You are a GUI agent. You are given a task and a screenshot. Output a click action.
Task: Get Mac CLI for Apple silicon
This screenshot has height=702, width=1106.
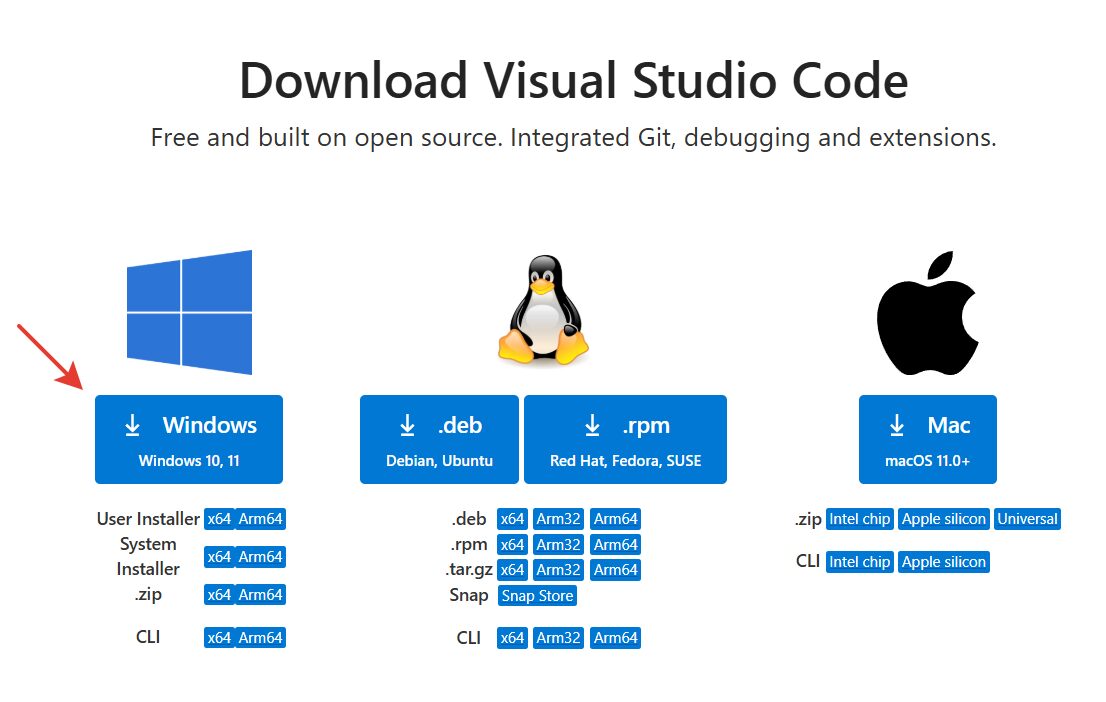pyautogui.click(x=944, y=562)
